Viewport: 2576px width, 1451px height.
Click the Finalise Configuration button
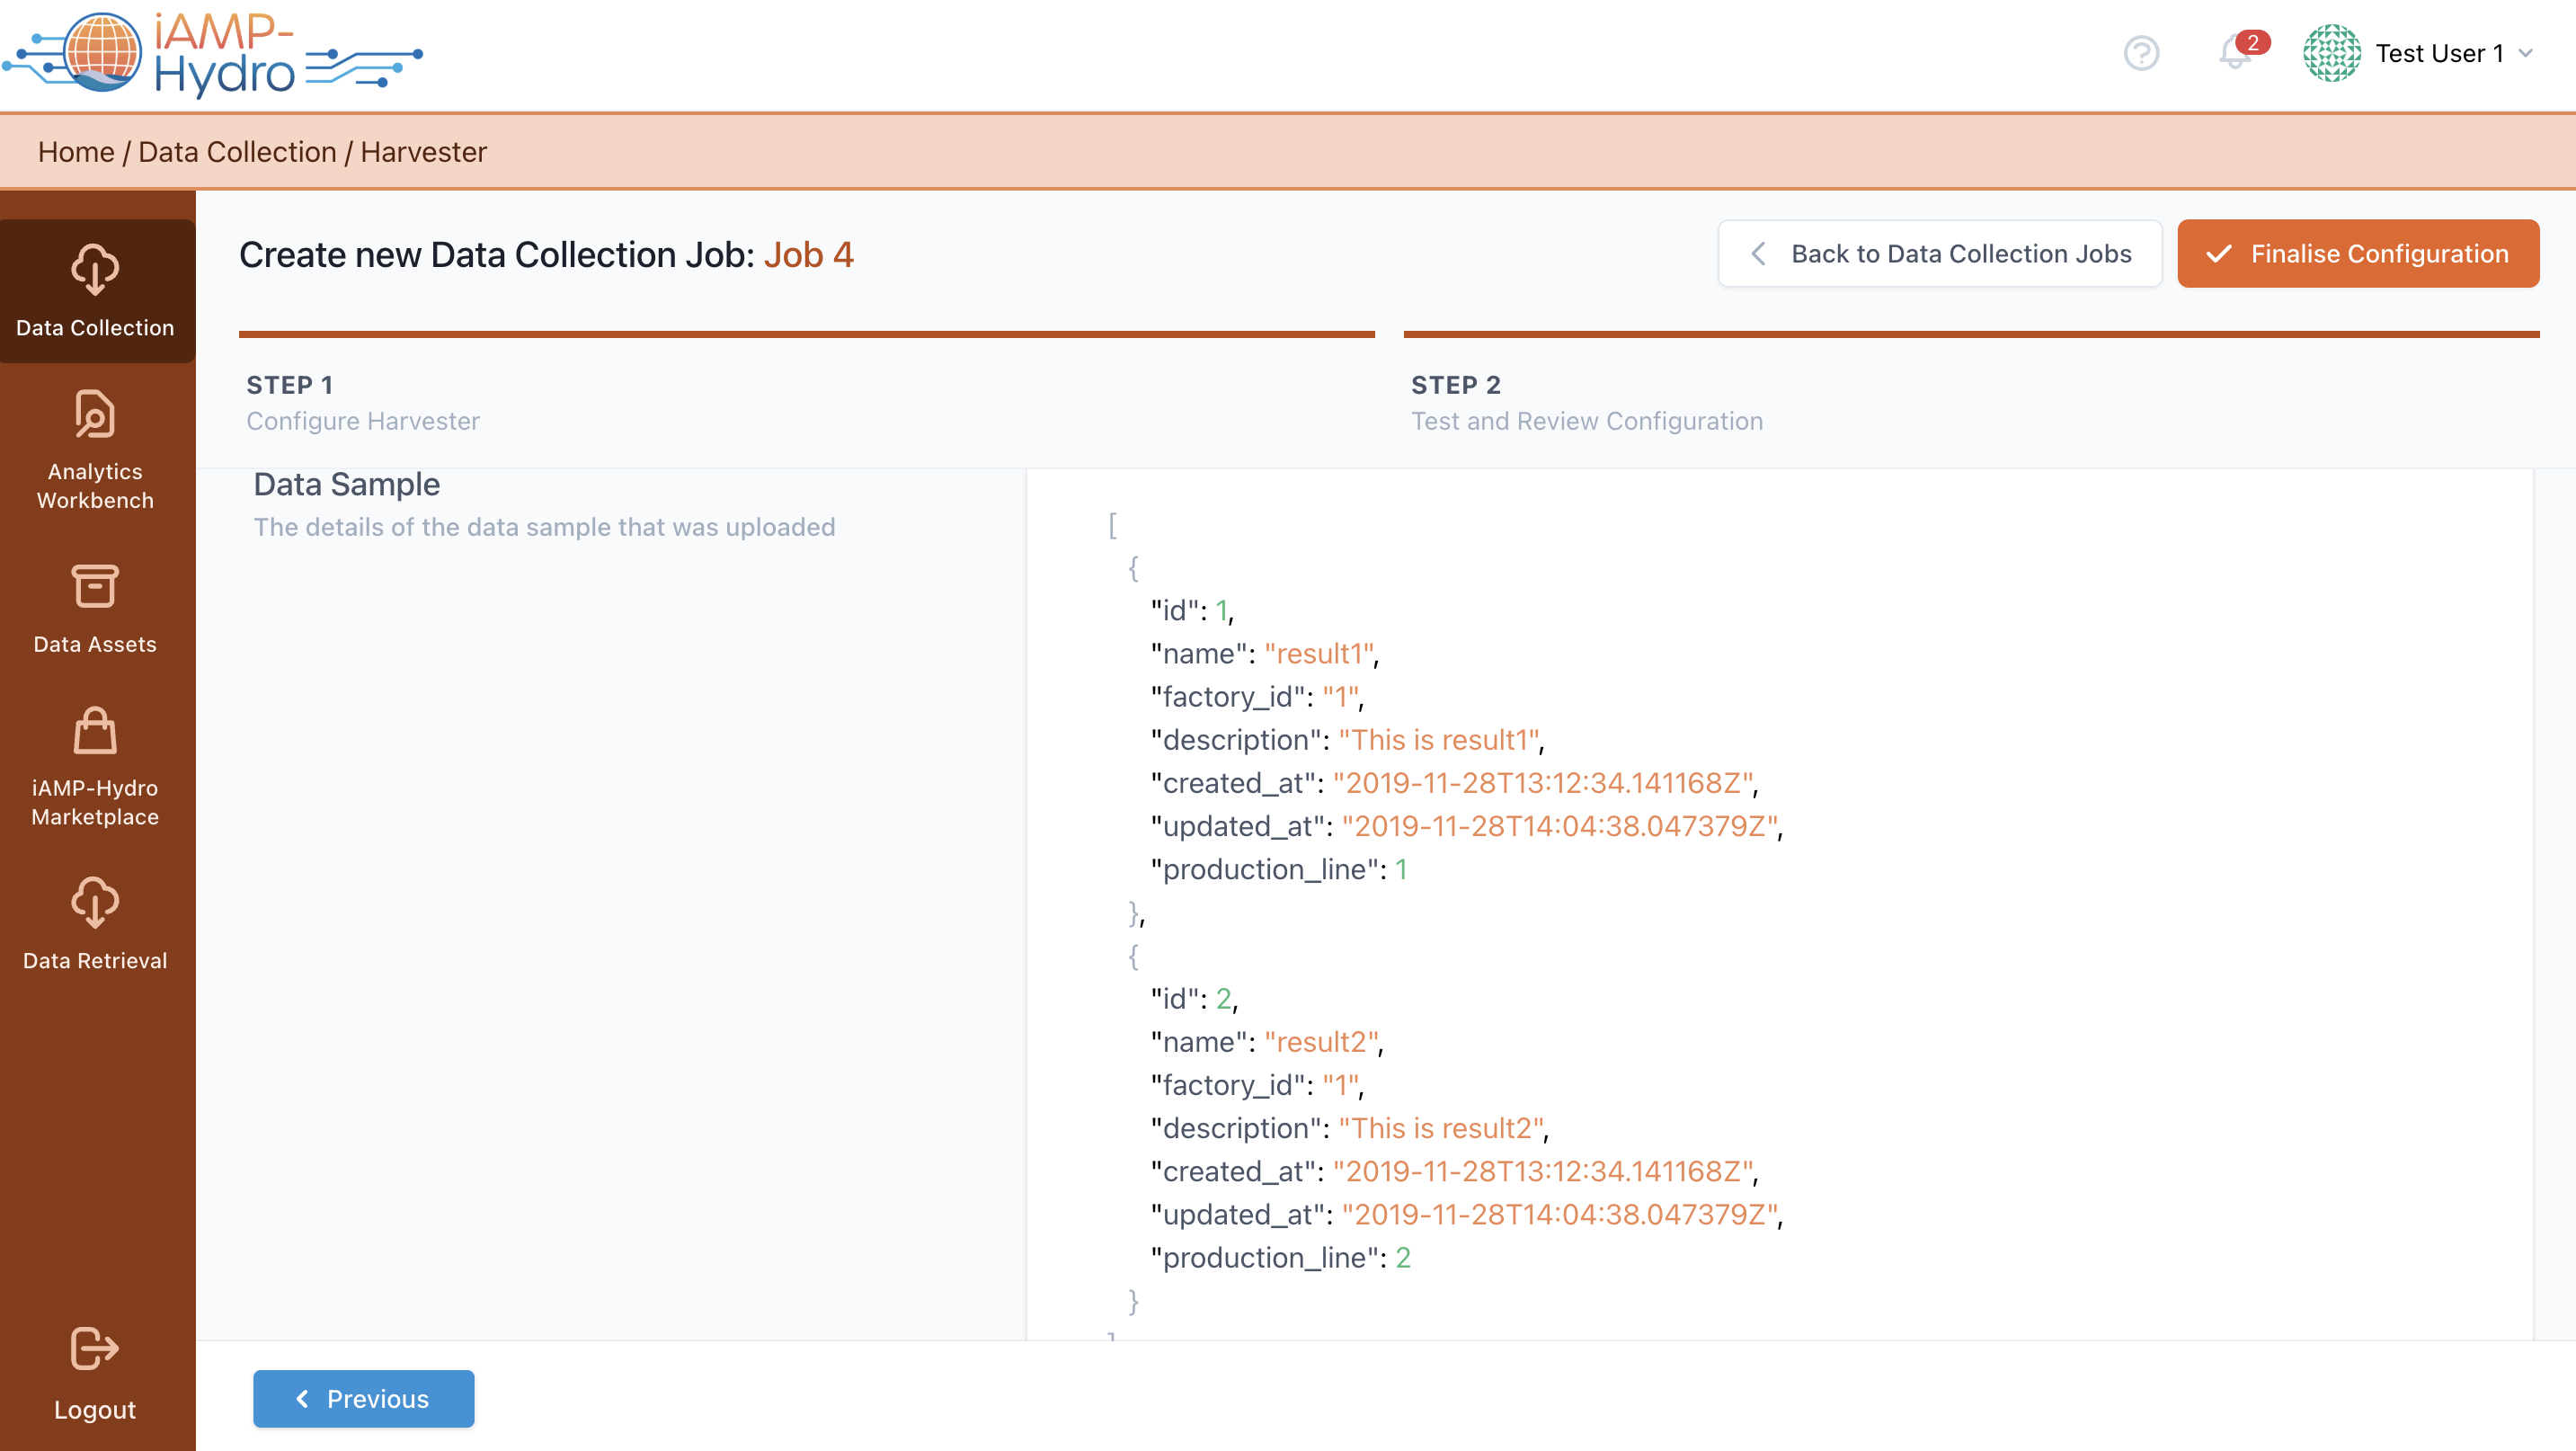[2357, 254]
